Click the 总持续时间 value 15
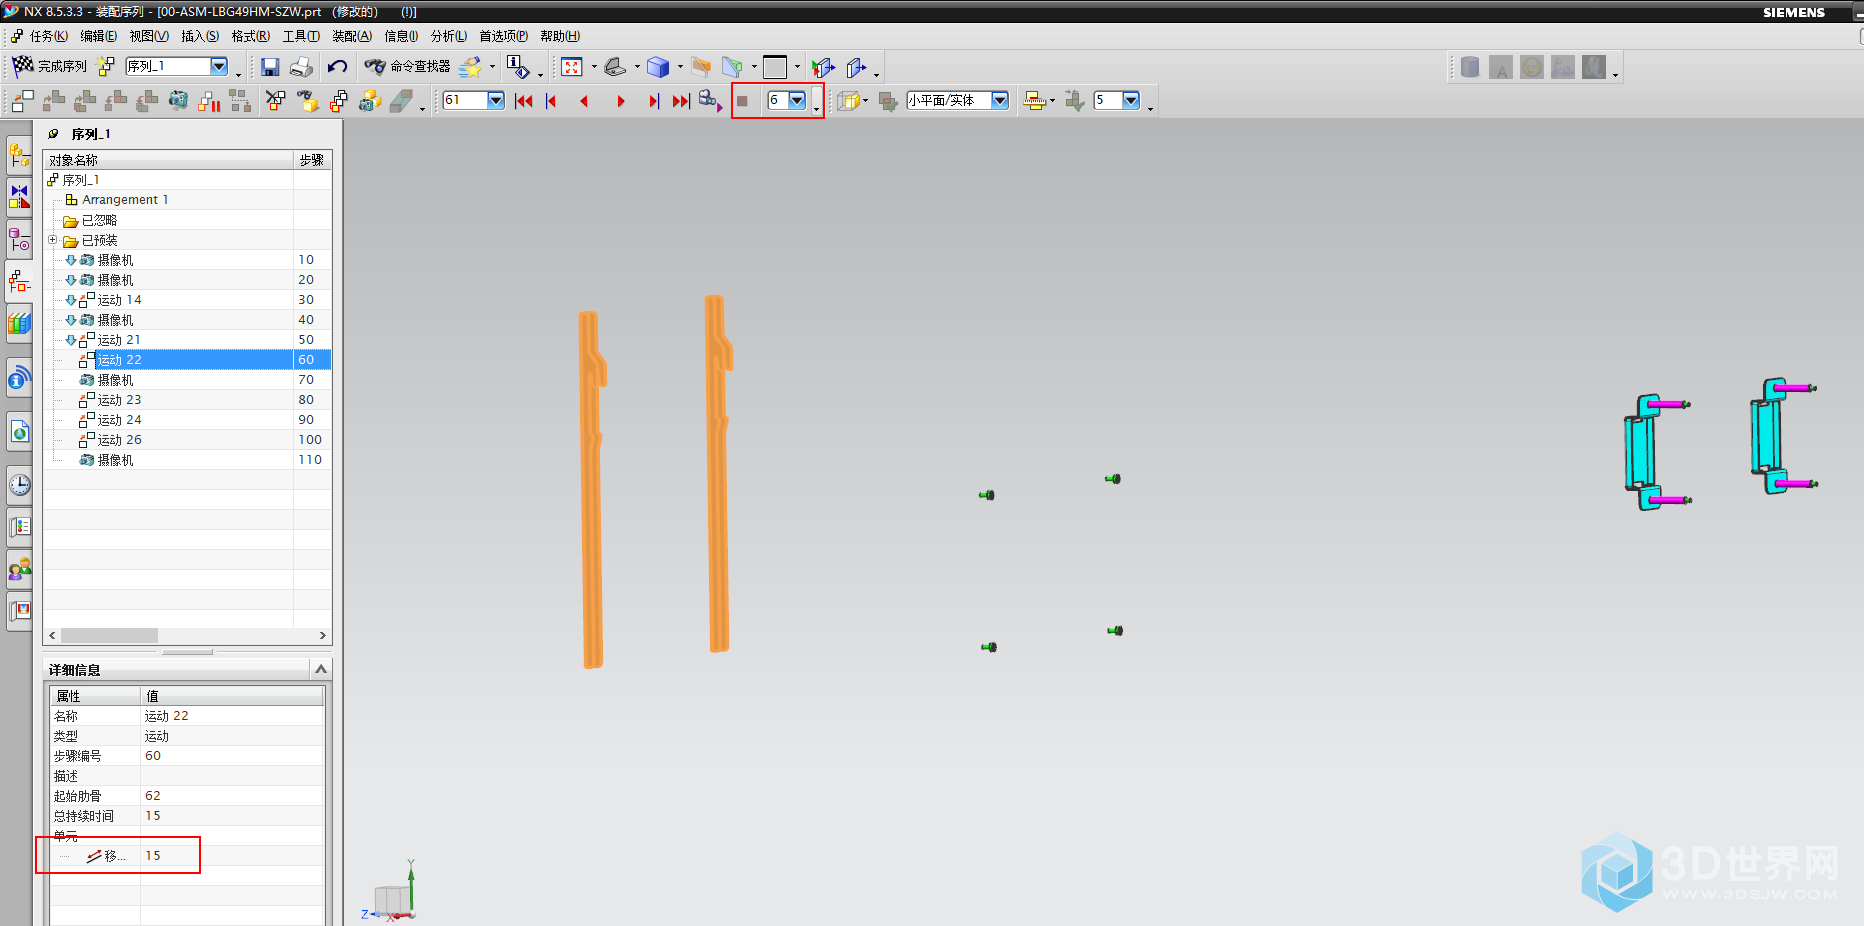 153,816
